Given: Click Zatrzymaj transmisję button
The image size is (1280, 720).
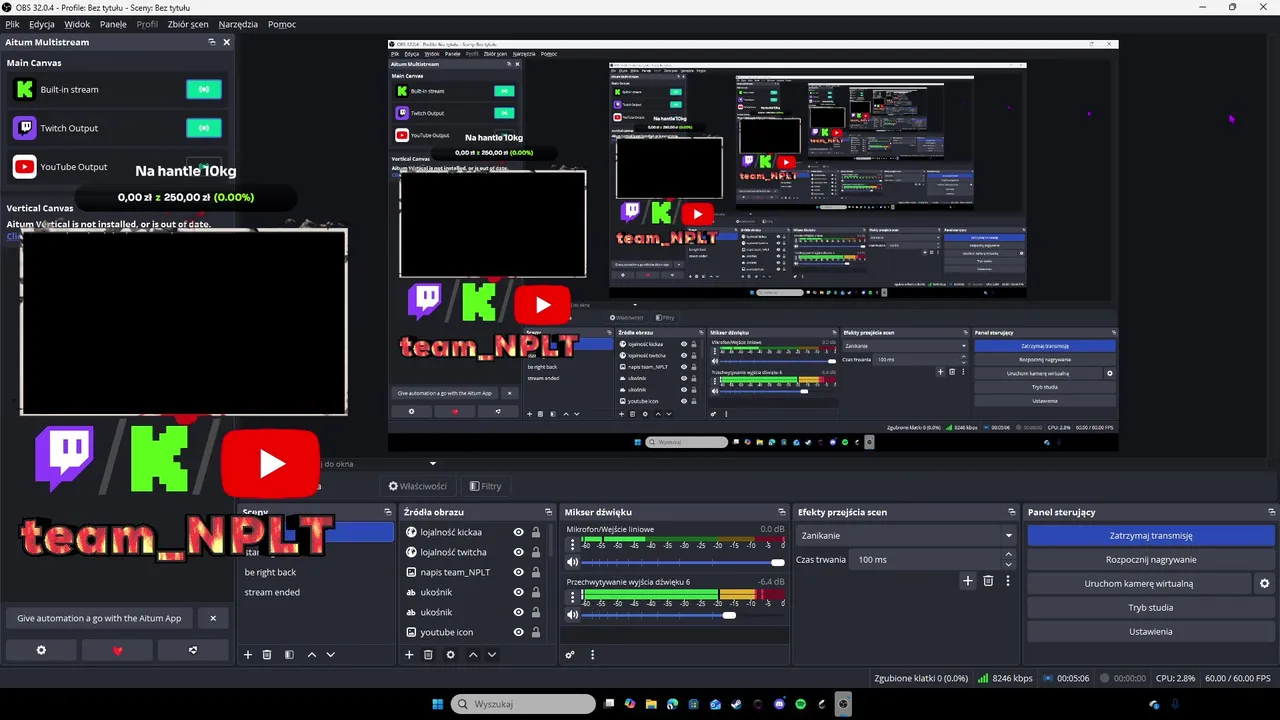Looking at the screenshot, I should click(1151, 536).
